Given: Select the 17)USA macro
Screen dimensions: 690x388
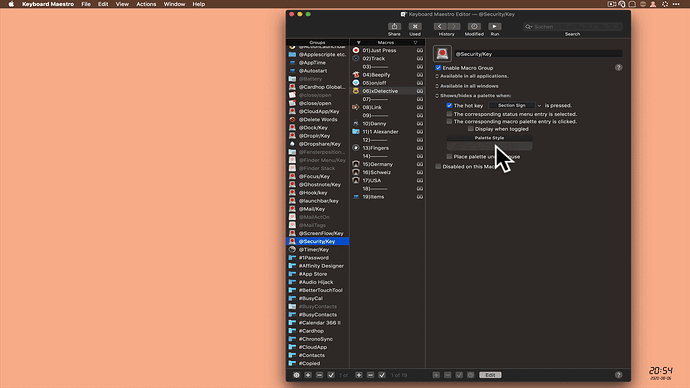Looking at the screenshot, I should (388, 181).
